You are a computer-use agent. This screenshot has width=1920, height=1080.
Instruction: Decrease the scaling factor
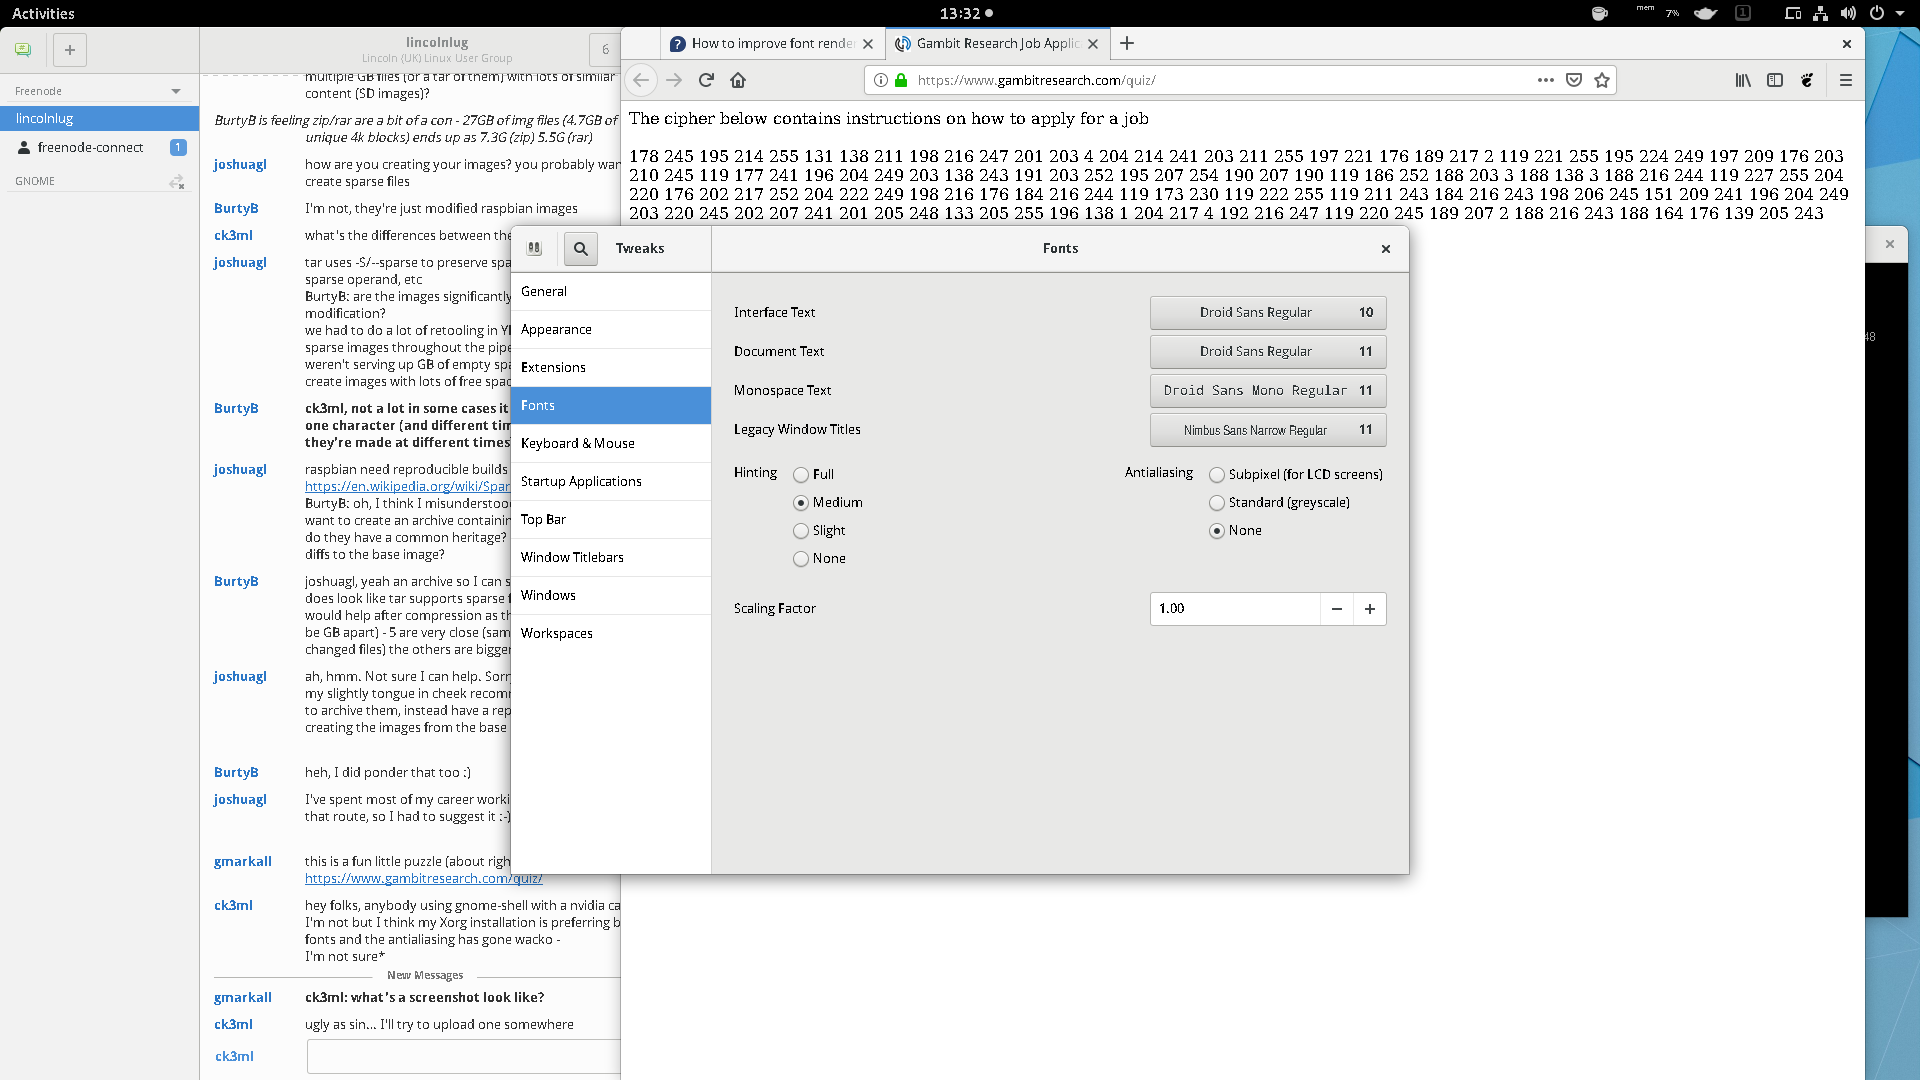click(1336, 608)
